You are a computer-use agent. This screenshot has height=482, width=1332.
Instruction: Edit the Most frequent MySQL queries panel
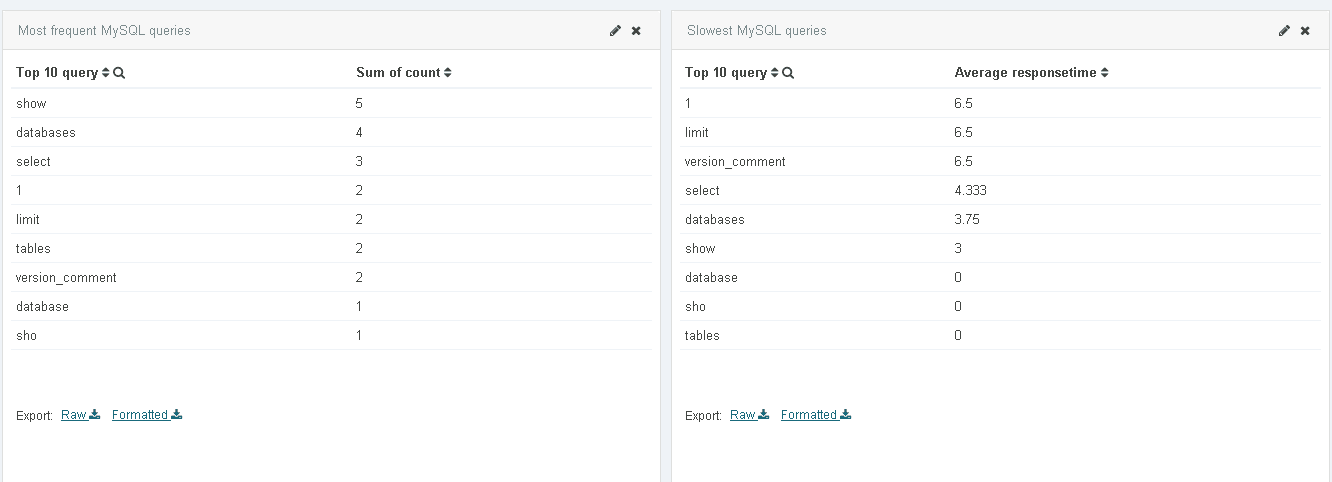pos(615,31)
